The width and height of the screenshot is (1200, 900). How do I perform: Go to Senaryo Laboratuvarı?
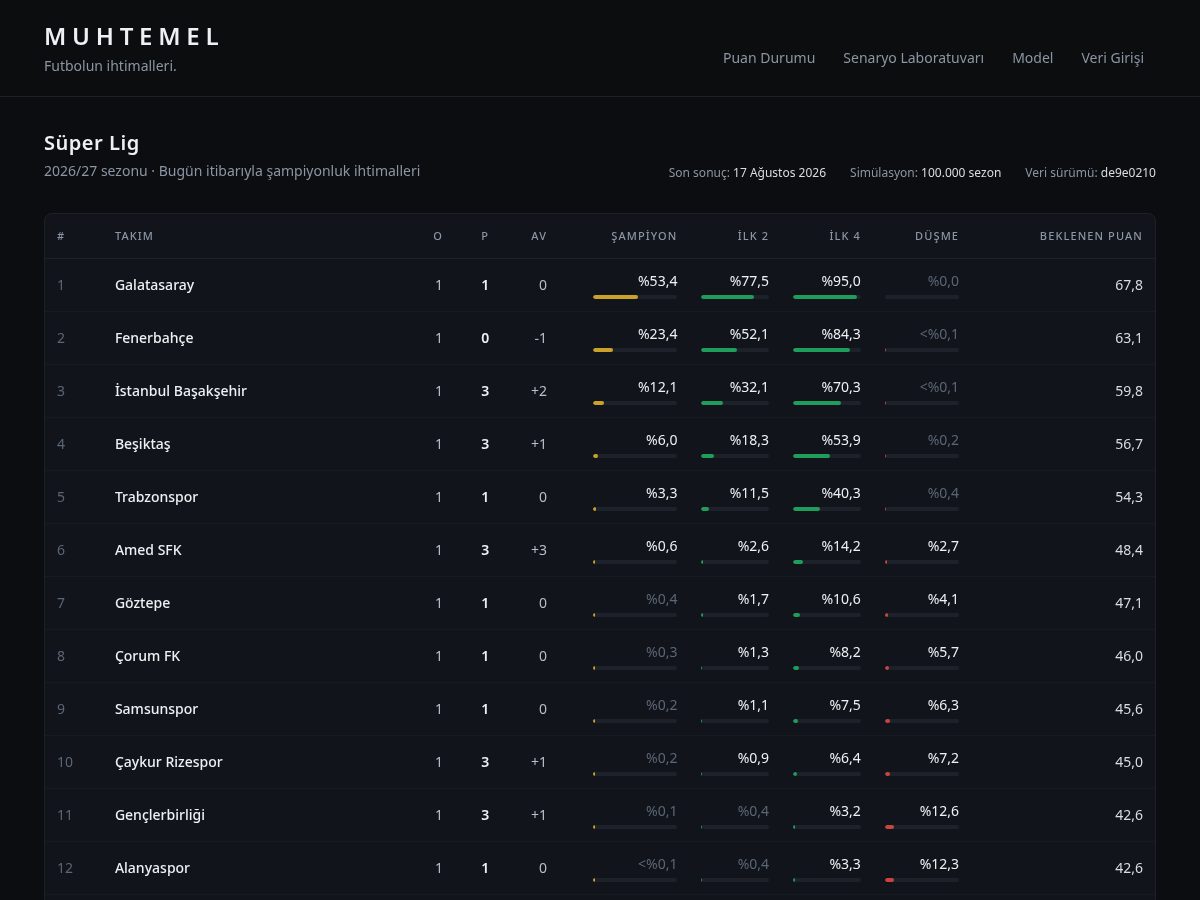(x=913, y=58)
